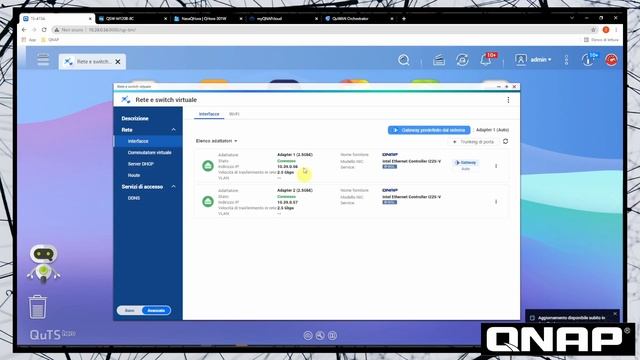The height and width of the screenshot is (360, 640).
Task: Open the three-dot menu of Rete e switch virtuale window
Action: coord(508,100)
